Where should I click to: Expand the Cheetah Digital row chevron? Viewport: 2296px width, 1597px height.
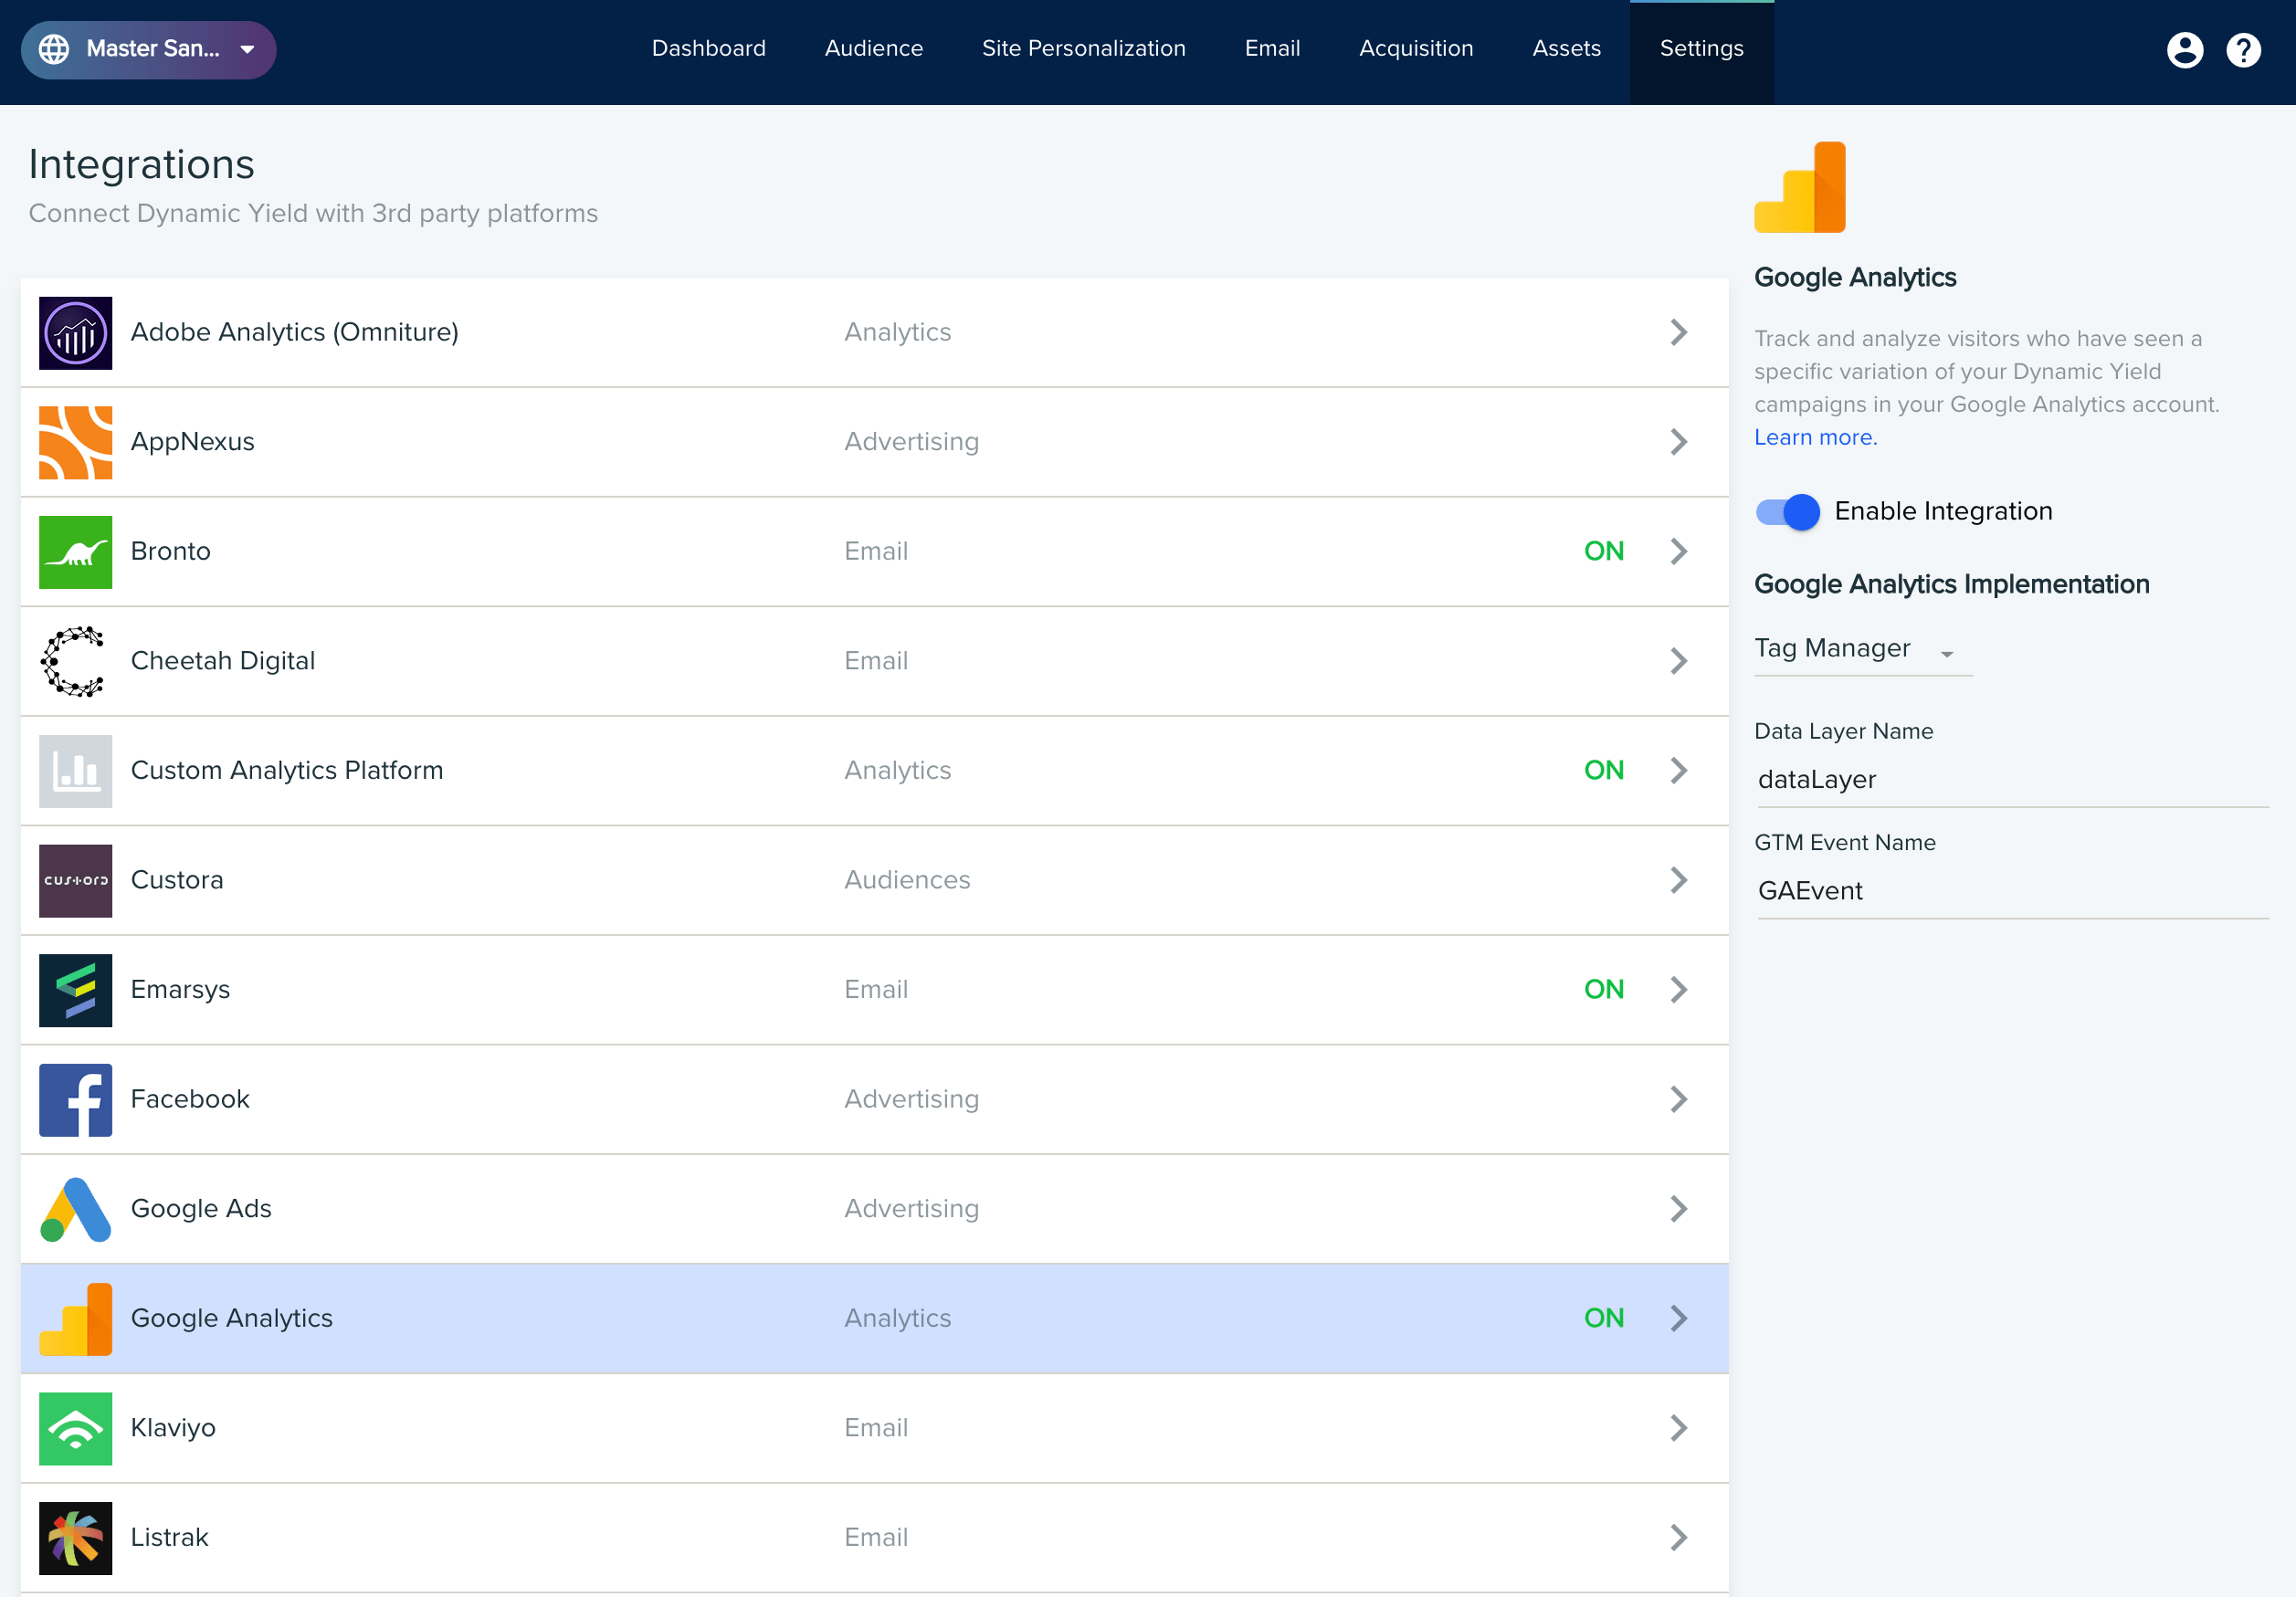coord(1678,661)
